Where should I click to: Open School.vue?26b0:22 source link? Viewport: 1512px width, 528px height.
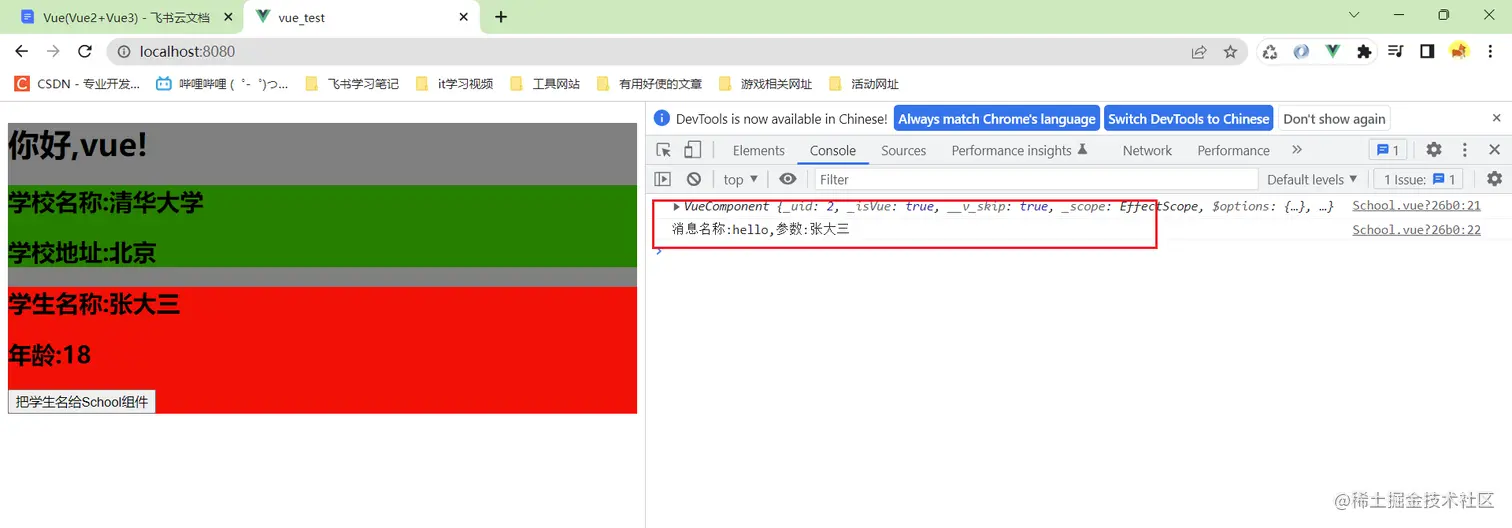1416,230
